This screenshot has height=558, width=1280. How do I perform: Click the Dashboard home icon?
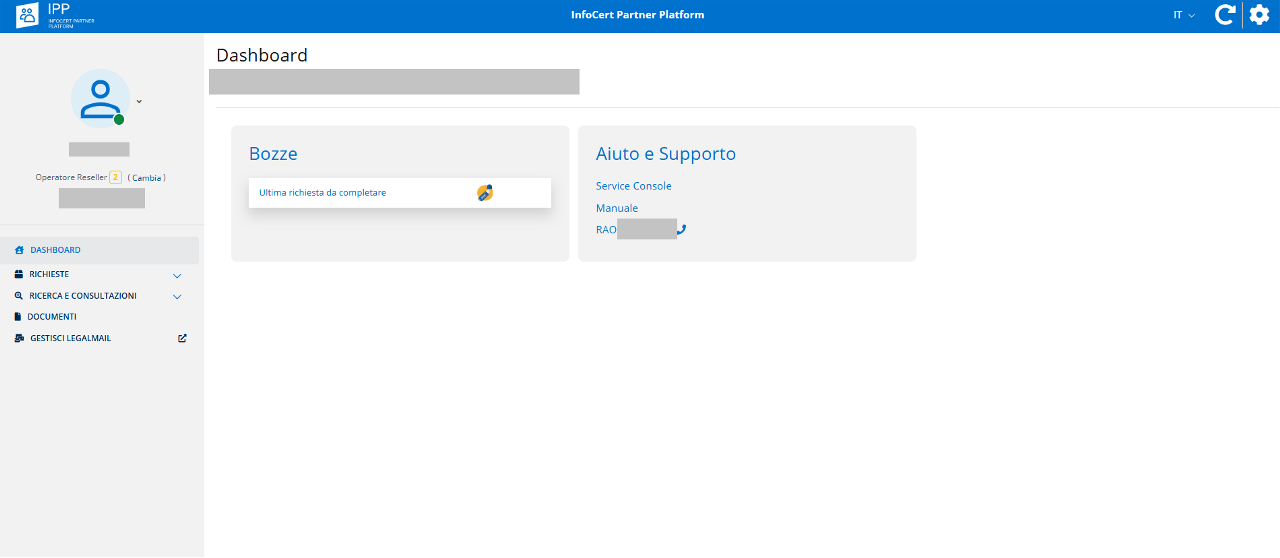click(19, 250)
